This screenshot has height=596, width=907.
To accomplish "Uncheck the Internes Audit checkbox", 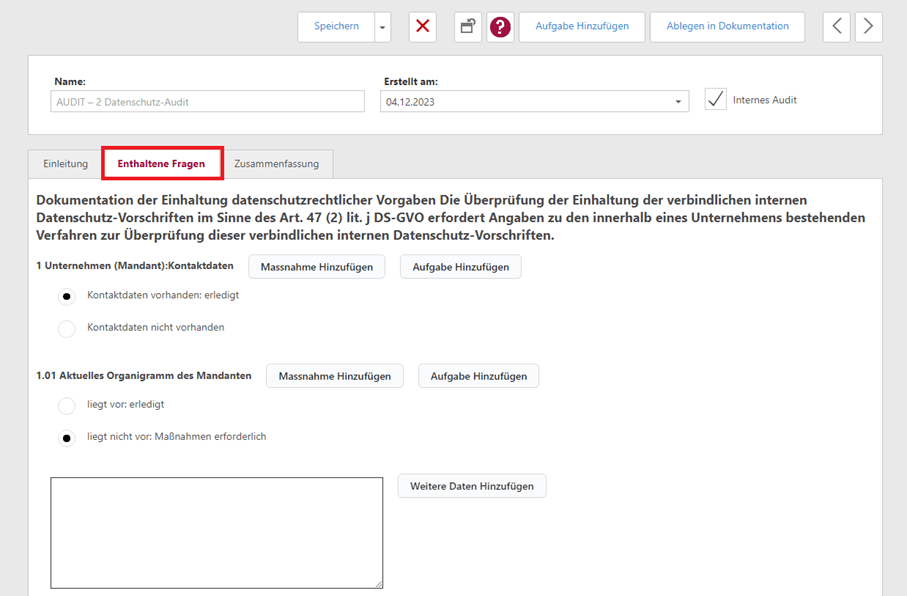I will tap(715, 99).
